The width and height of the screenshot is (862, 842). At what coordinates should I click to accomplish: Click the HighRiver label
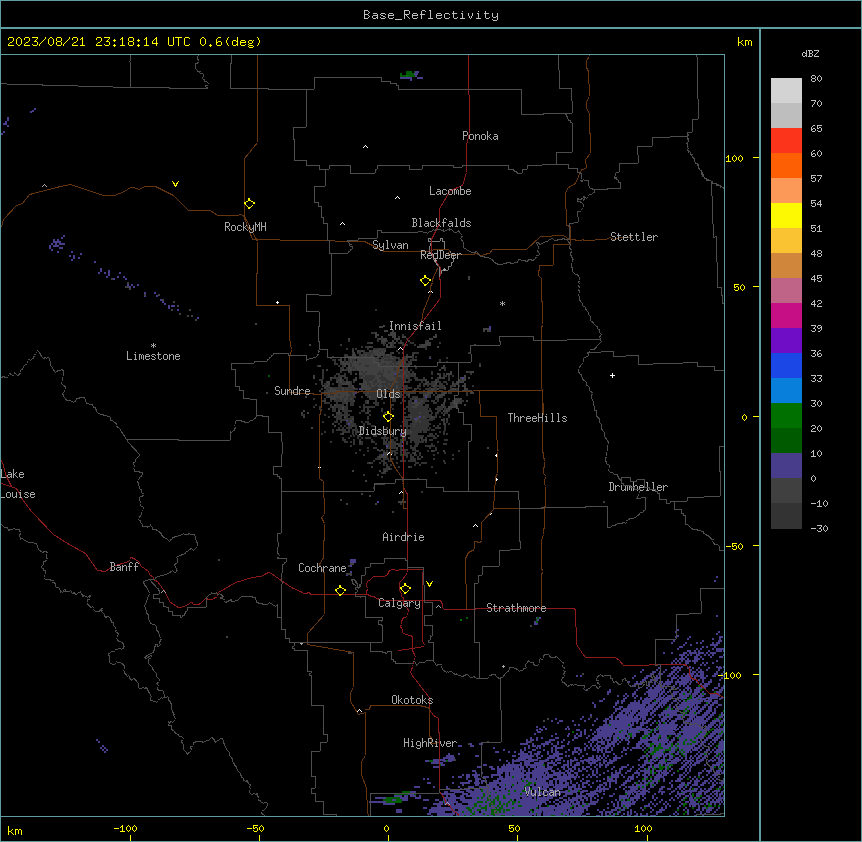(430, 743)
